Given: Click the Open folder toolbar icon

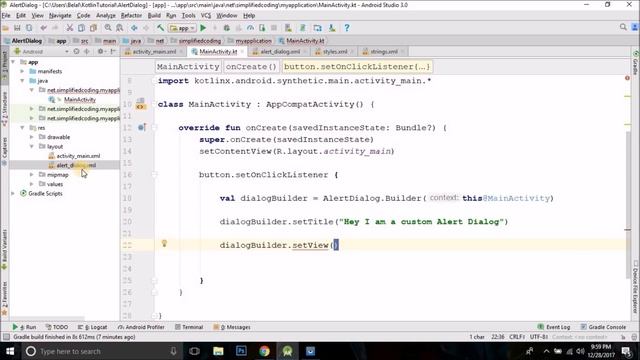Looking at the screenshot, I should pyautogui.click(x=6, y=28).
